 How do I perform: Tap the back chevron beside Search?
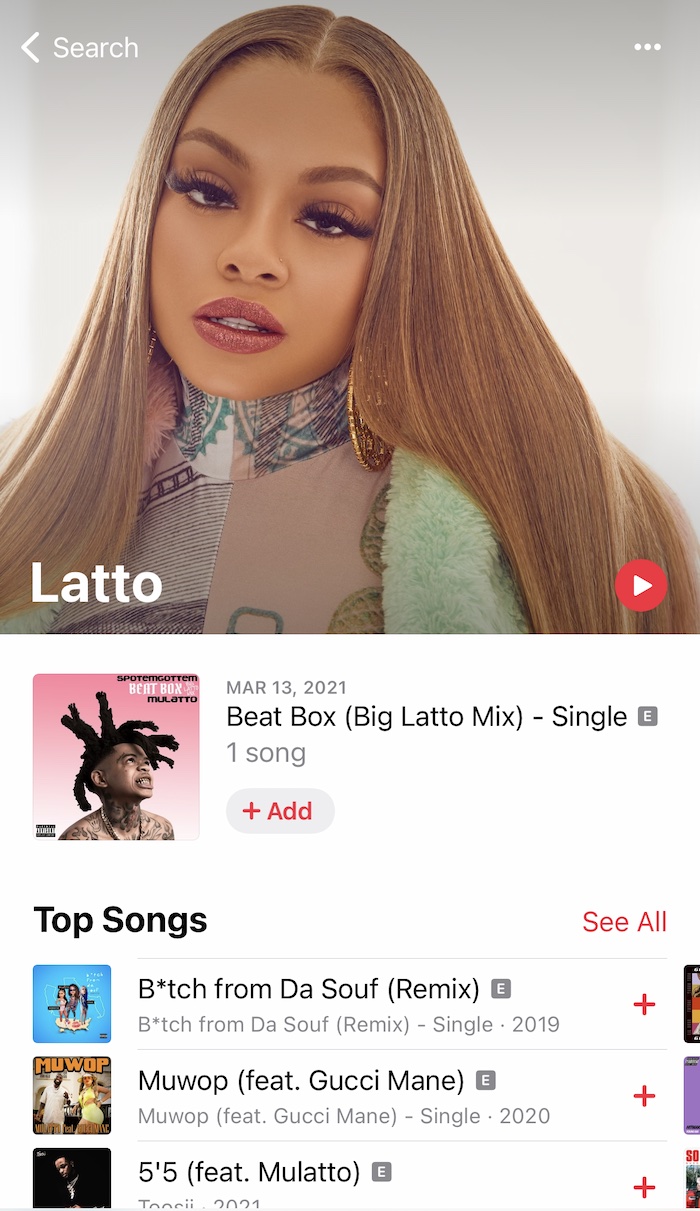pyautogui.click(x=30, y=47)
